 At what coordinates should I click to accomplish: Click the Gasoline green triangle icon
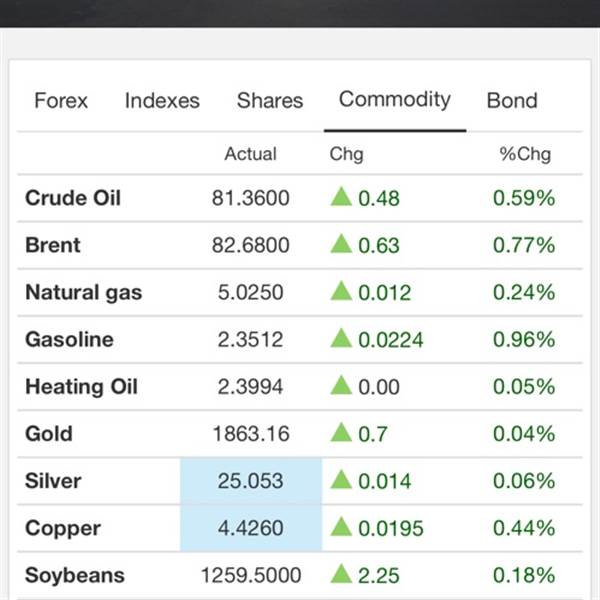341,338
